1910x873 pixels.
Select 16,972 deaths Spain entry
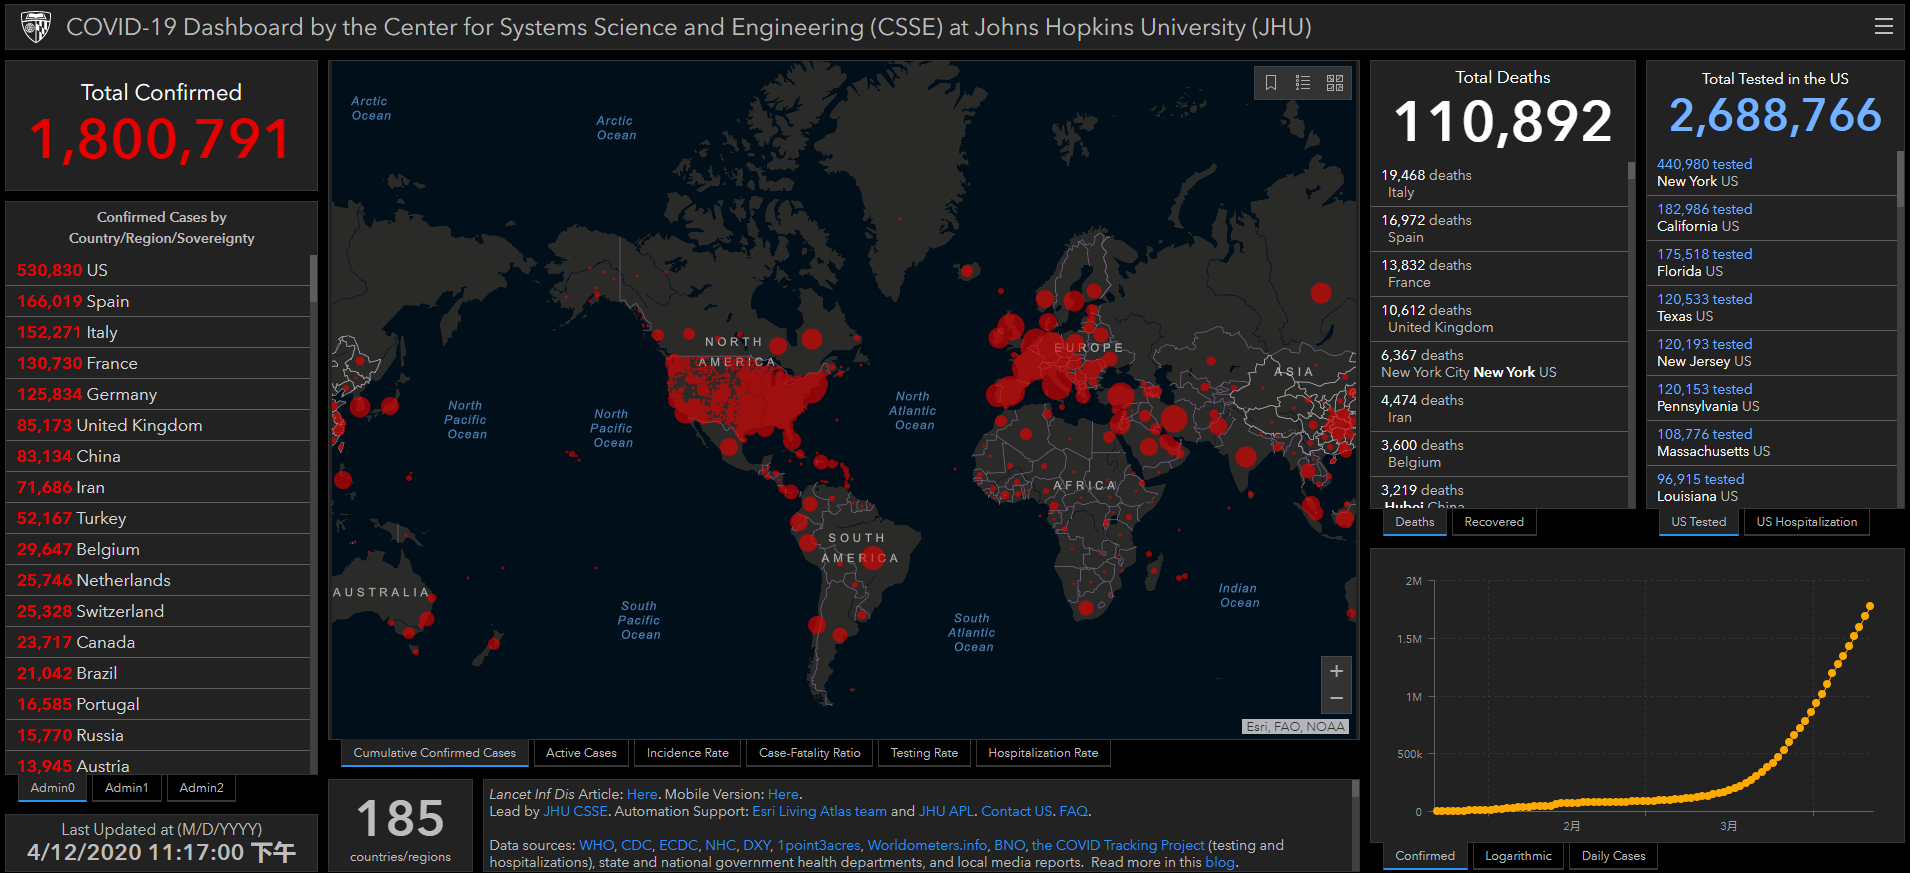pyautogui.click(x=1499, y=229)
